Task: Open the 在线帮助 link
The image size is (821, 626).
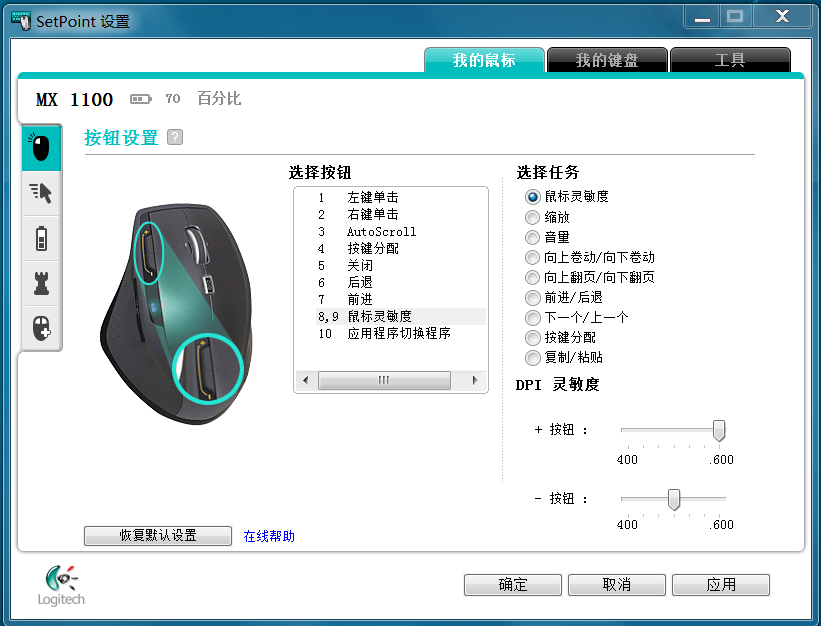Action: tap(269, 536)
